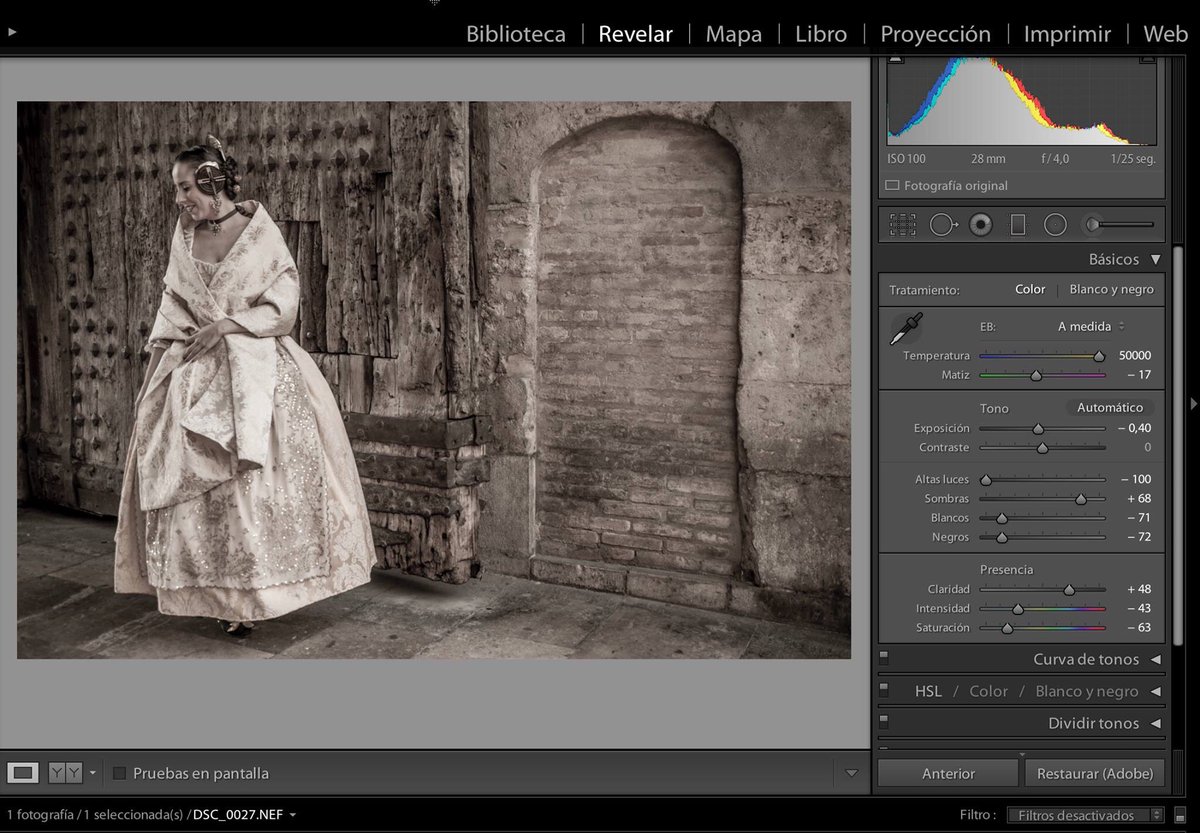The height and width of the screenshot is (833, 1200).
Task: Select the white balance eyedropper
Action: point(908,330)
